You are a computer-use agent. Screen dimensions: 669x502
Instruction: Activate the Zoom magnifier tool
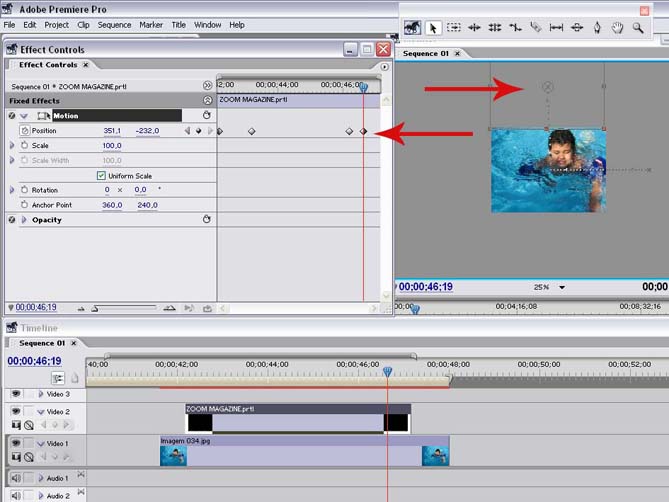coord(638,28)
